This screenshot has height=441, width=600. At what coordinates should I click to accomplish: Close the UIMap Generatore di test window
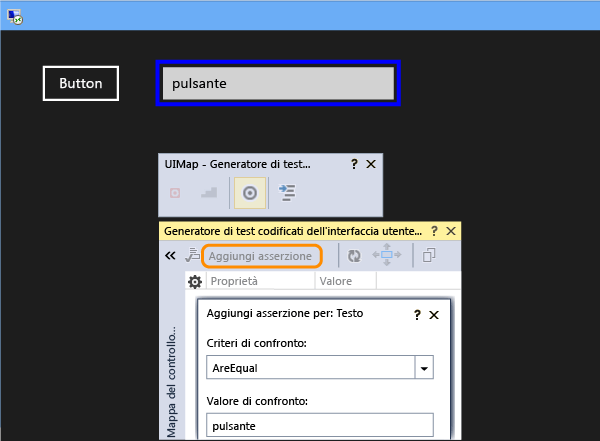point(371,164)
